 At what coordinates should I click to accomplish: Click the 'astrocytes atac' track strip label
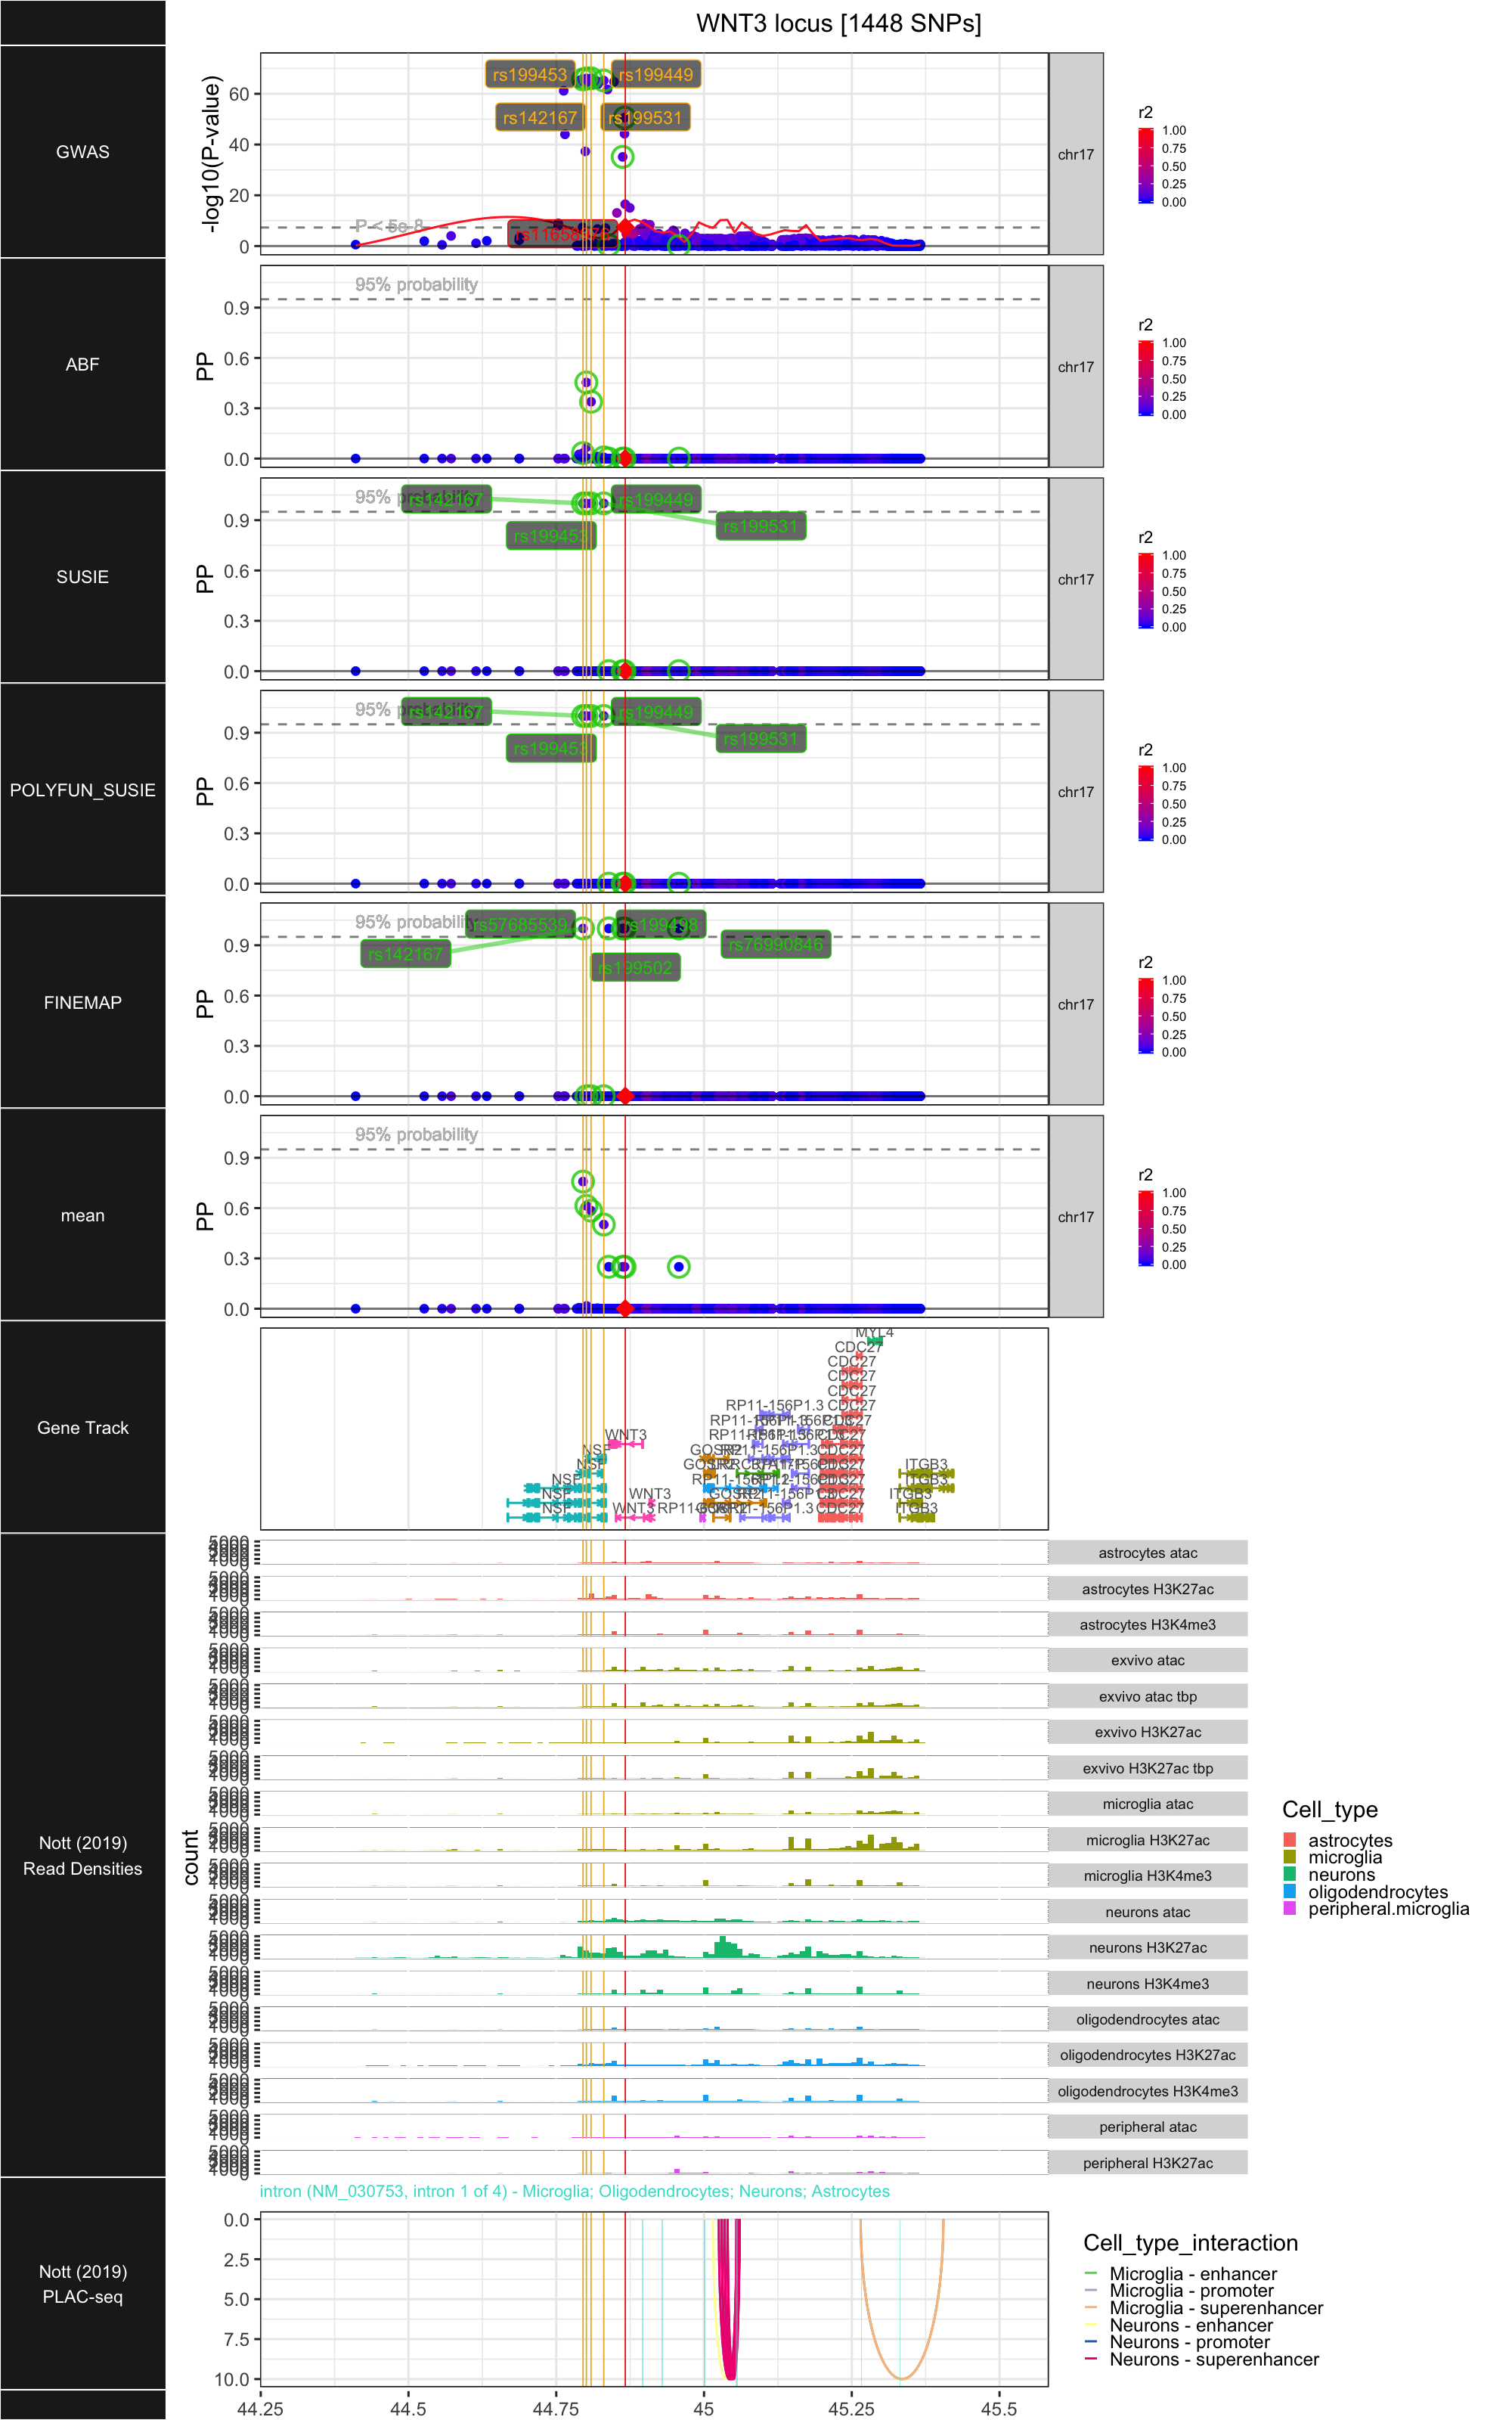click(x=1148, y=1553)
